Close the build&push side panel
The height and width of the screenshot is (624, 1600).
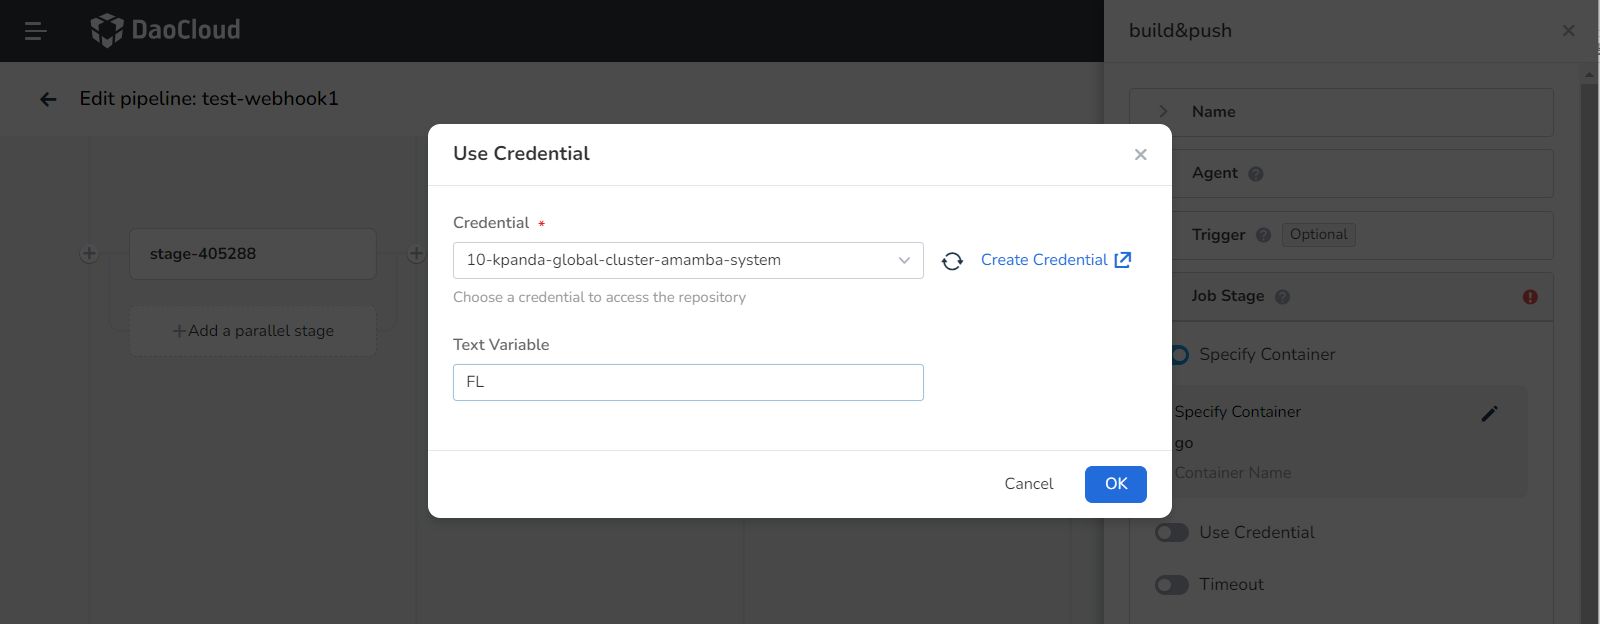tap(1568, 31)
